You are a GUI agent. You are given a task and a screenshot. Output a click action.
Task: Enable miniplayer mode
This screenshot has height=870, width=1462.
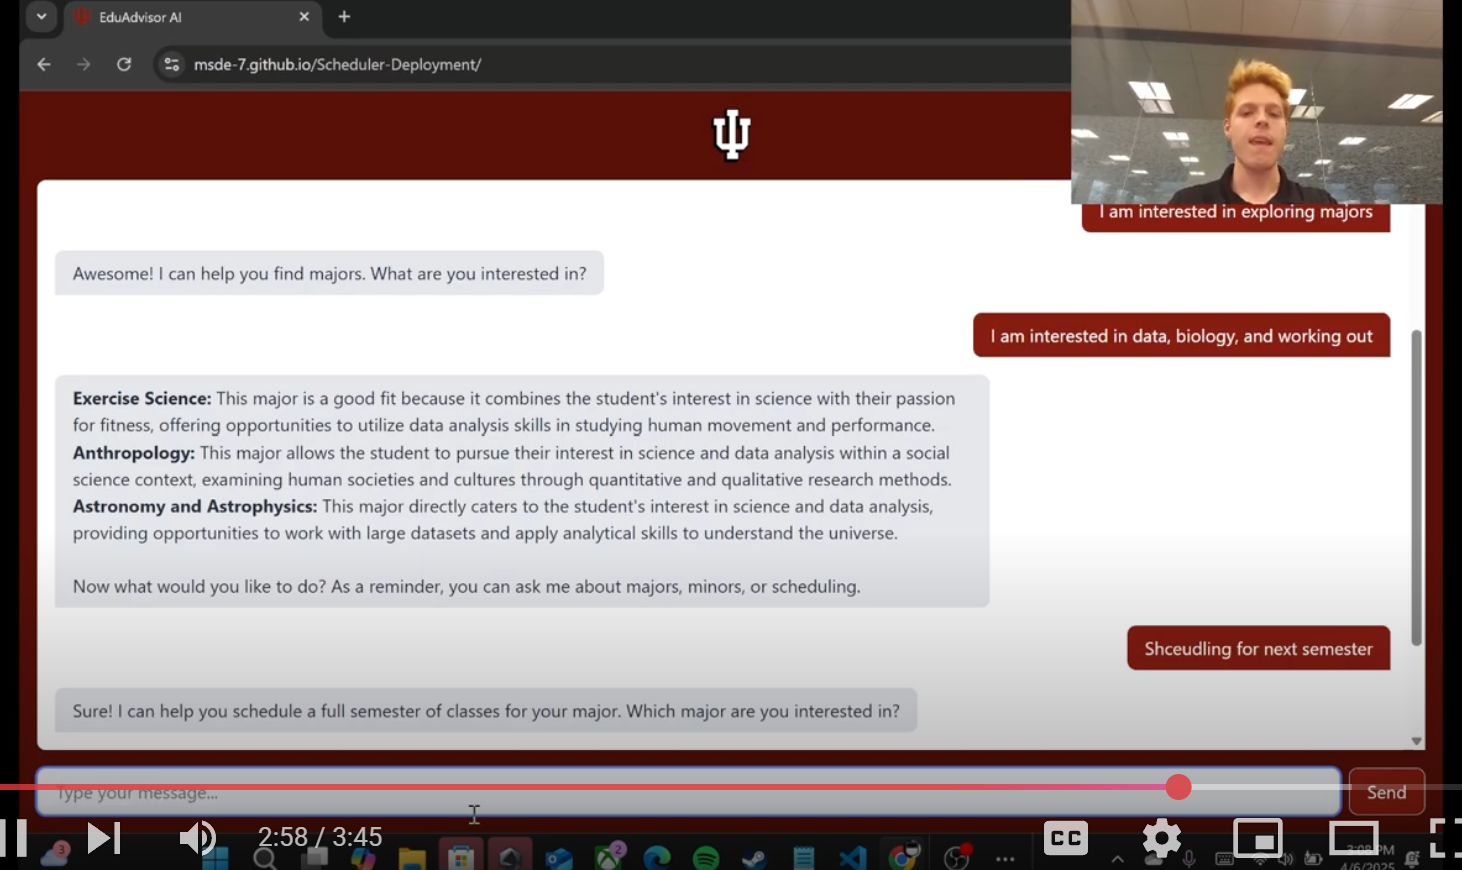pos(1258,838)
